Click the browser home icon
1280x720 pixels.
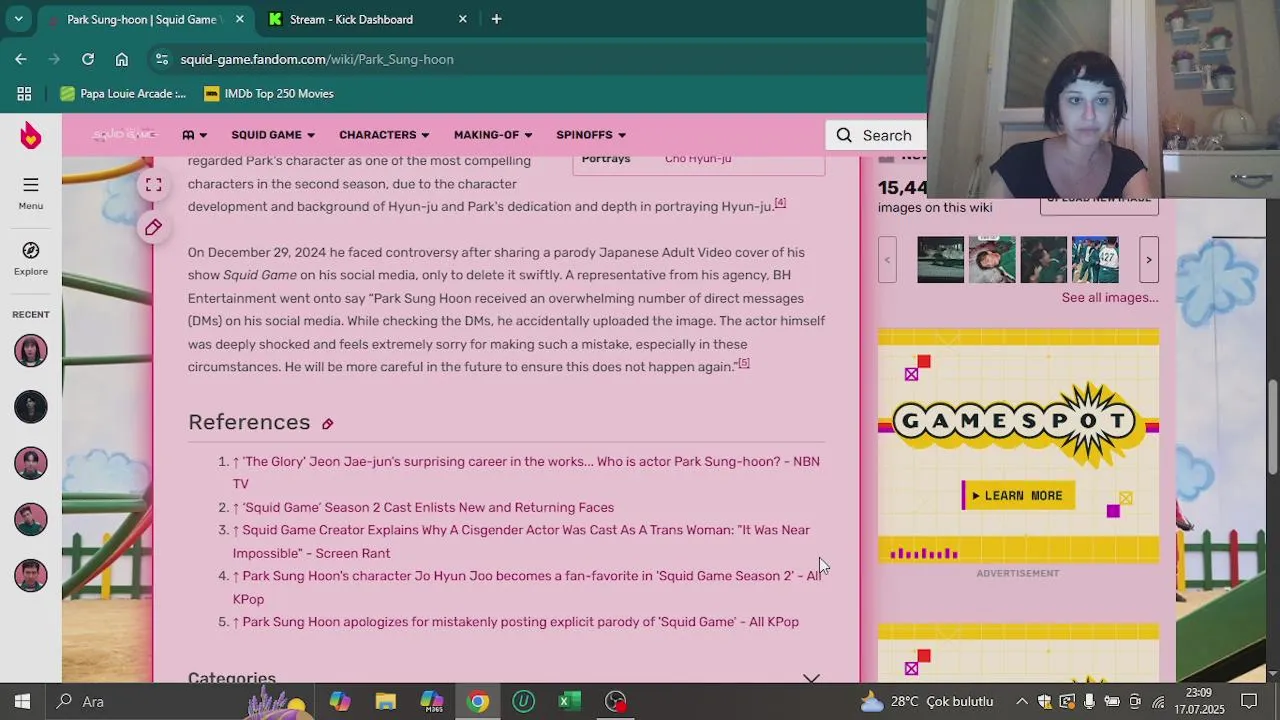coord(122,59)
